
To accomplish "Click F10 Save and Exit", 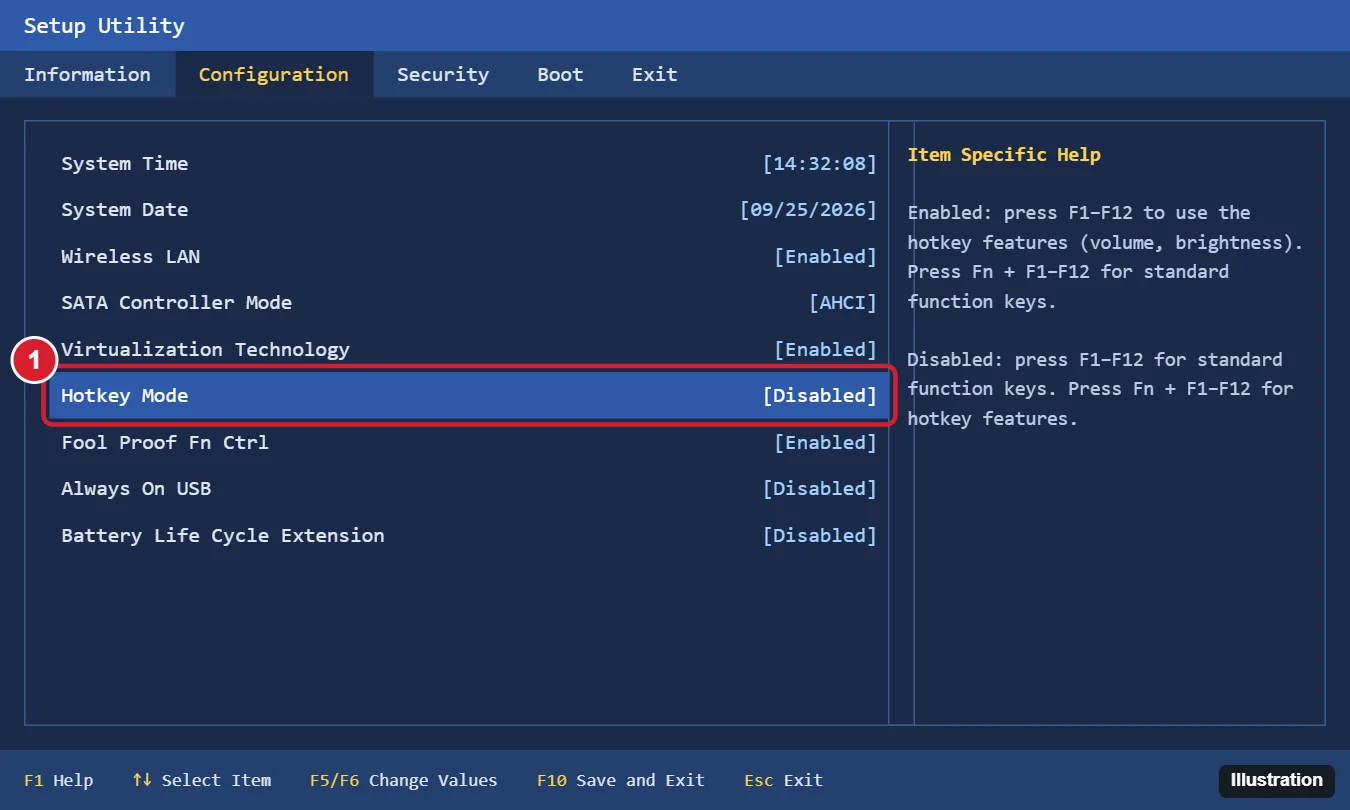I will tap(621, 780).
